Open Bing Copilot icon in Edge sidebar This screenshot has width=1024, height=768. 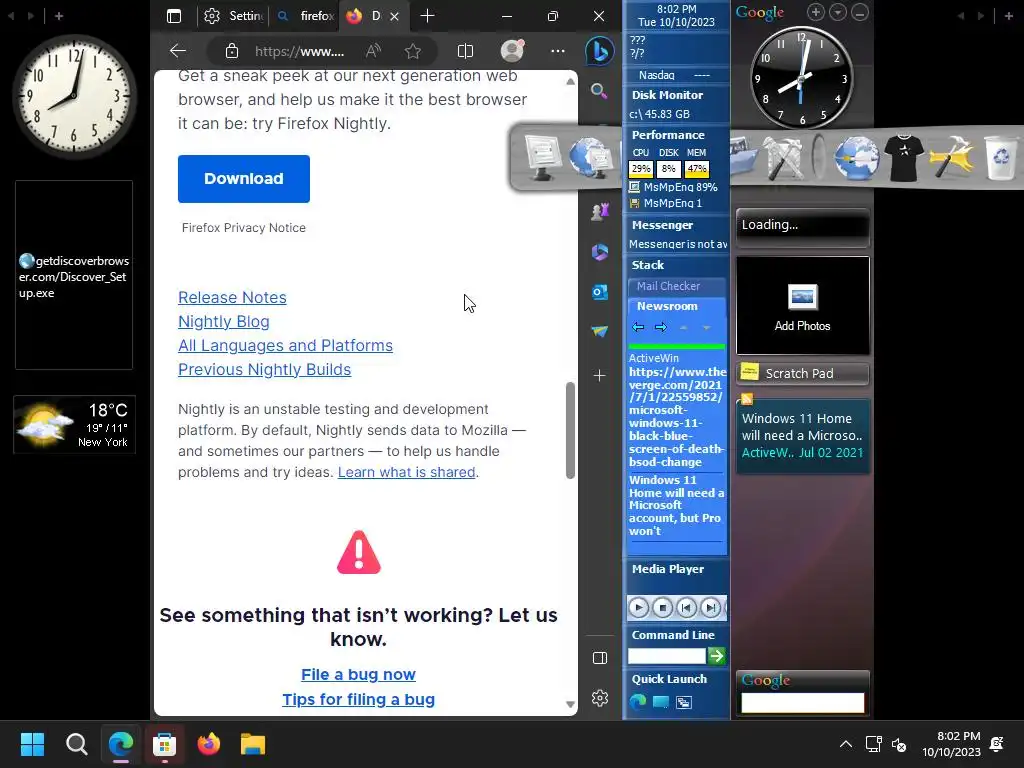click(x=600, y=51)
